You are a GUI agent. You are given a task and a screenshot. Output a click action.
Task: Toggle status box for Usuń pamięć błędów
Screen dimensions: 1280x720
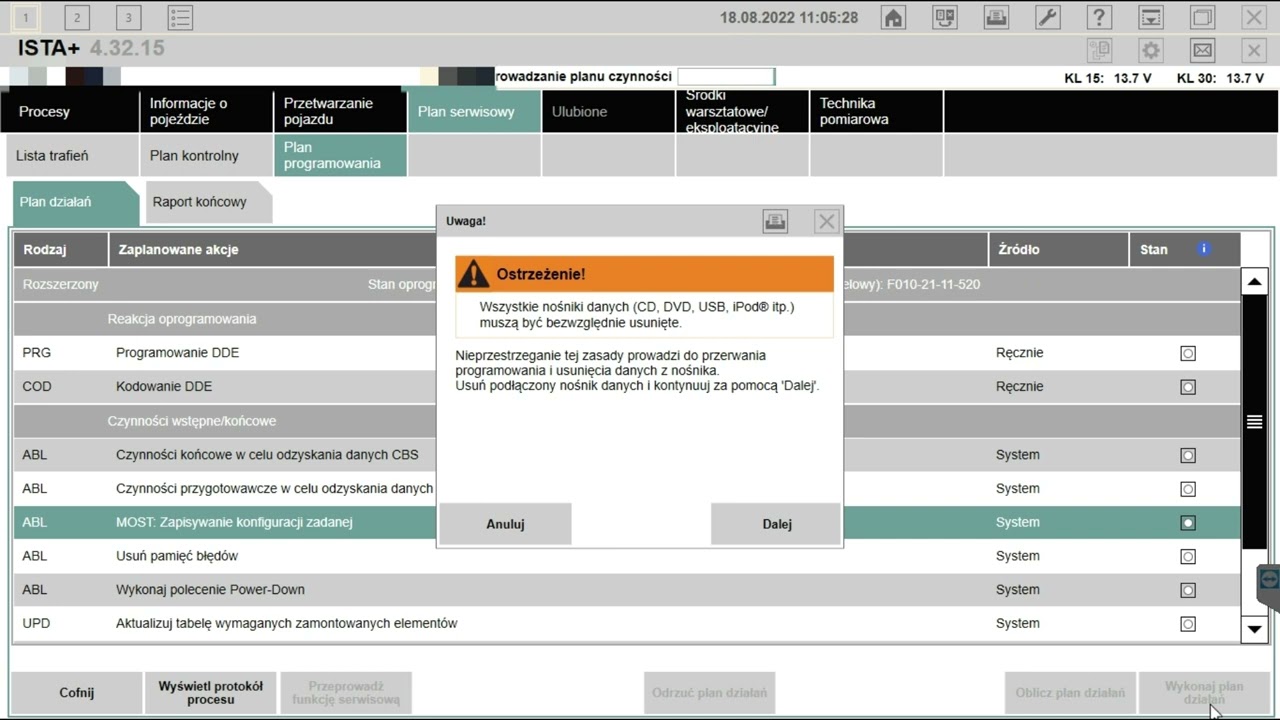pos(1188,556)
